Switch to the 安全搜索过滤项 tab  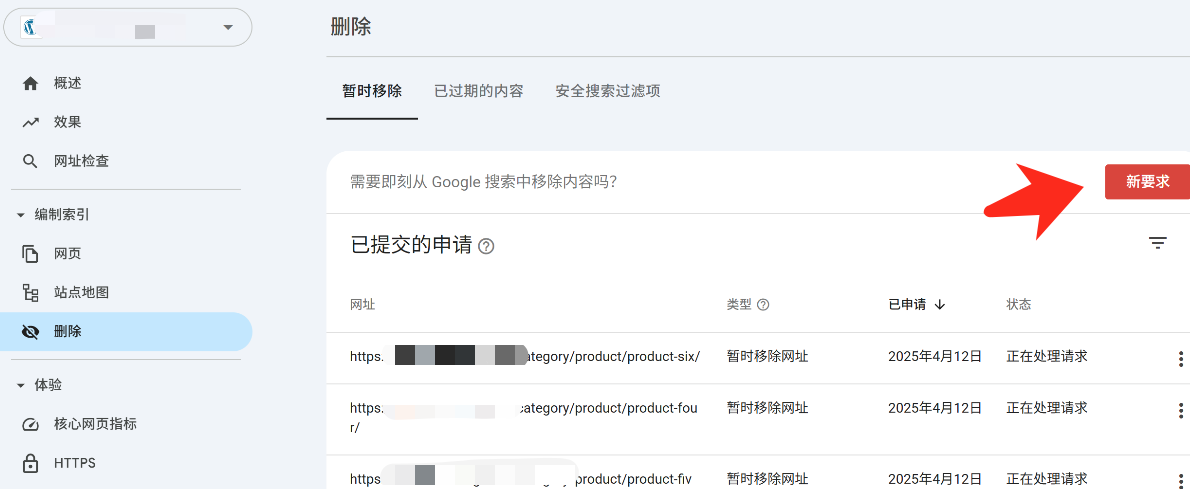[x=607, y=91]
